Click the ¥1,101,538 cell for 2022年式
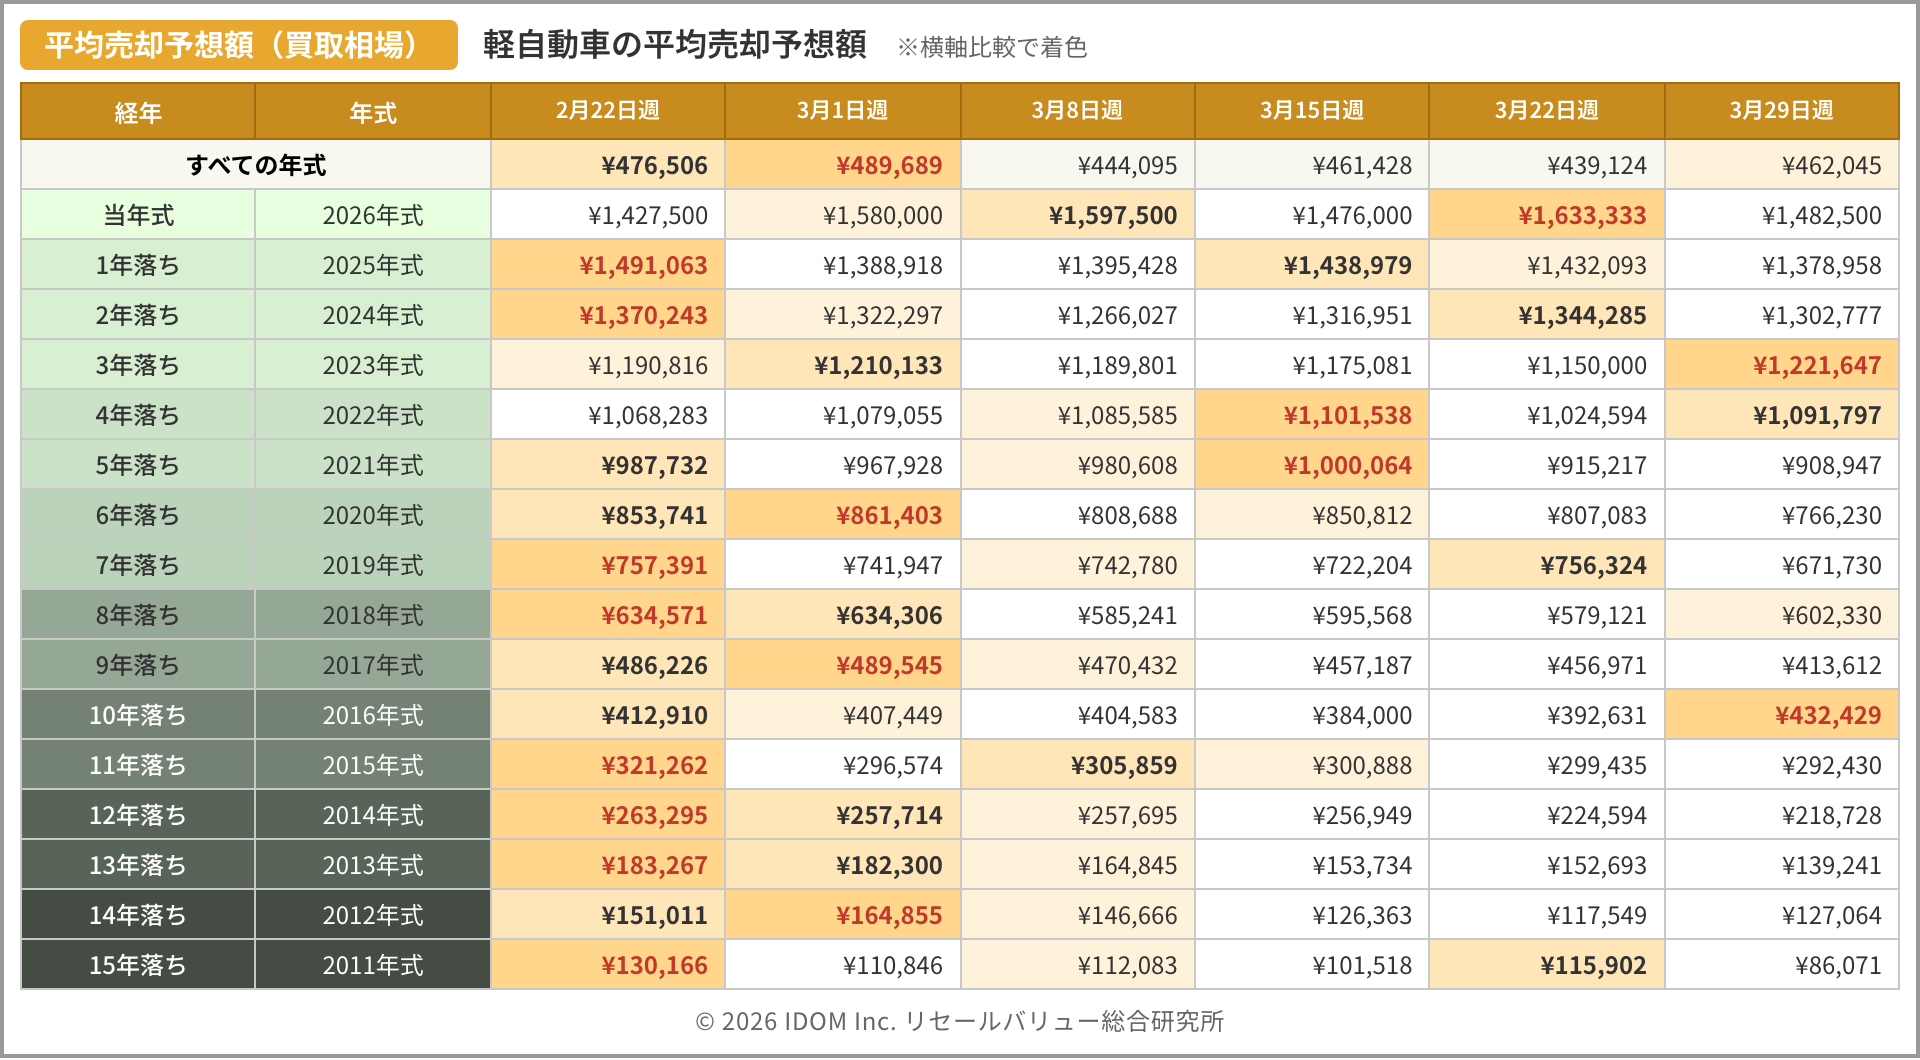This screenshot has width=1920, height=1060. click(1347, 415)
